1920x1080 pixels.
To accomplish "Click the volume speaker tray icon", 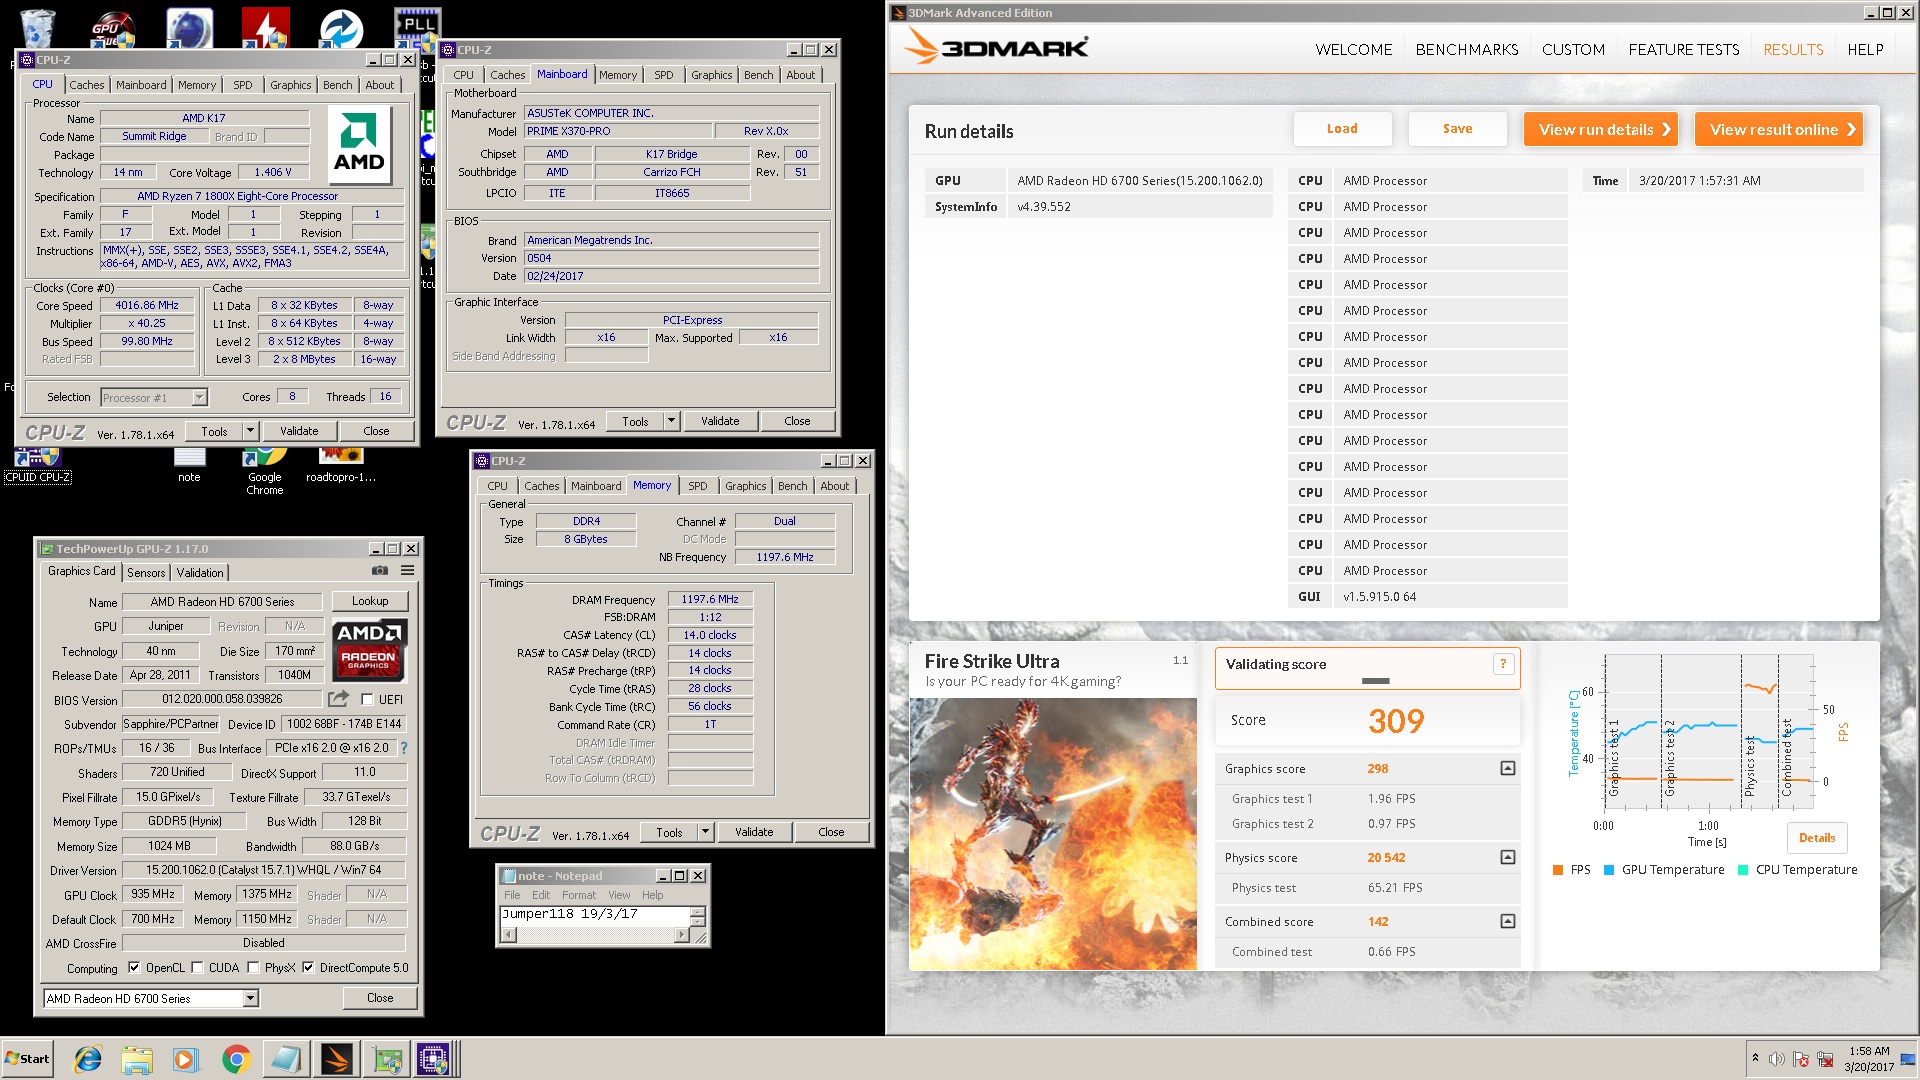I will click(x=1776, y=1059).
